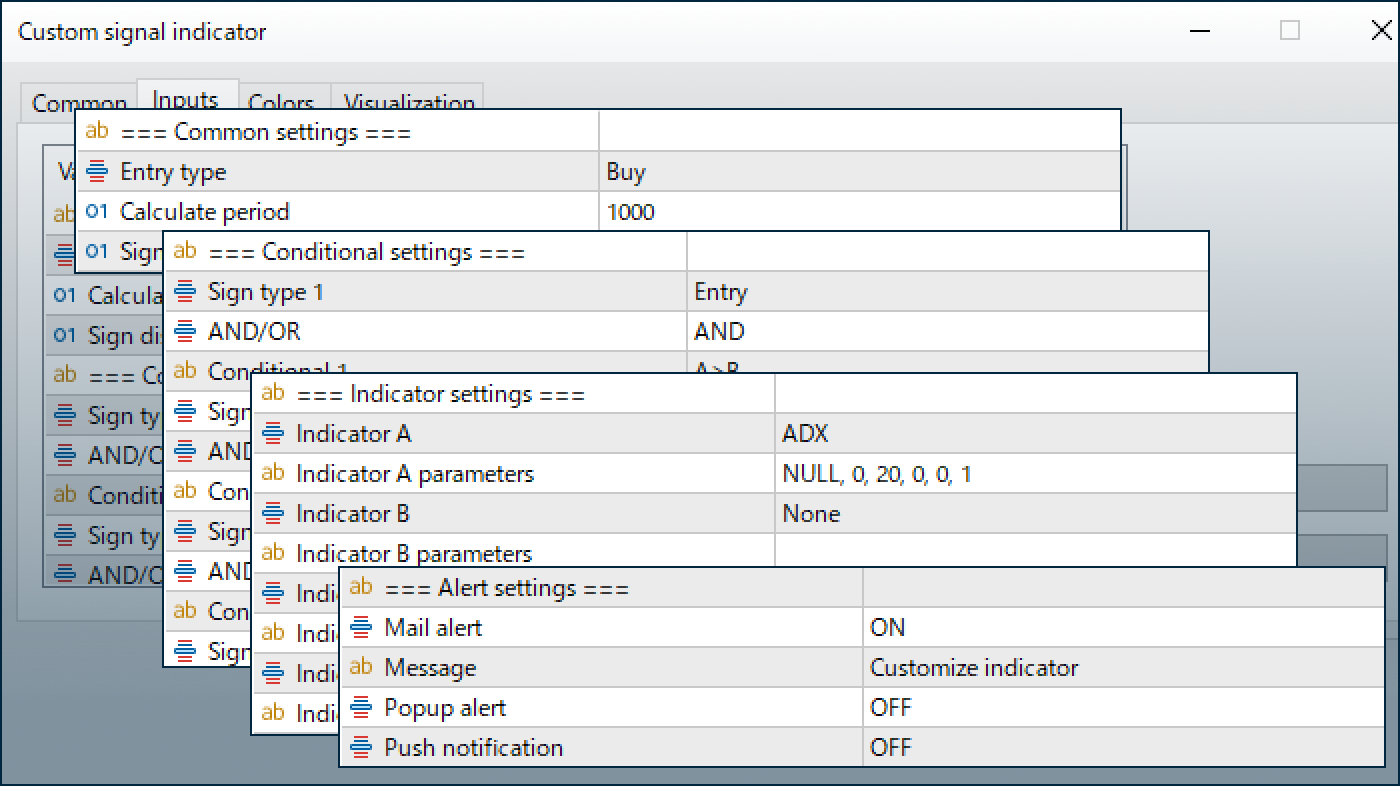Click the enum icon next to Push notification
This screenshot has width=1400, height=786.
coord(361,748)
